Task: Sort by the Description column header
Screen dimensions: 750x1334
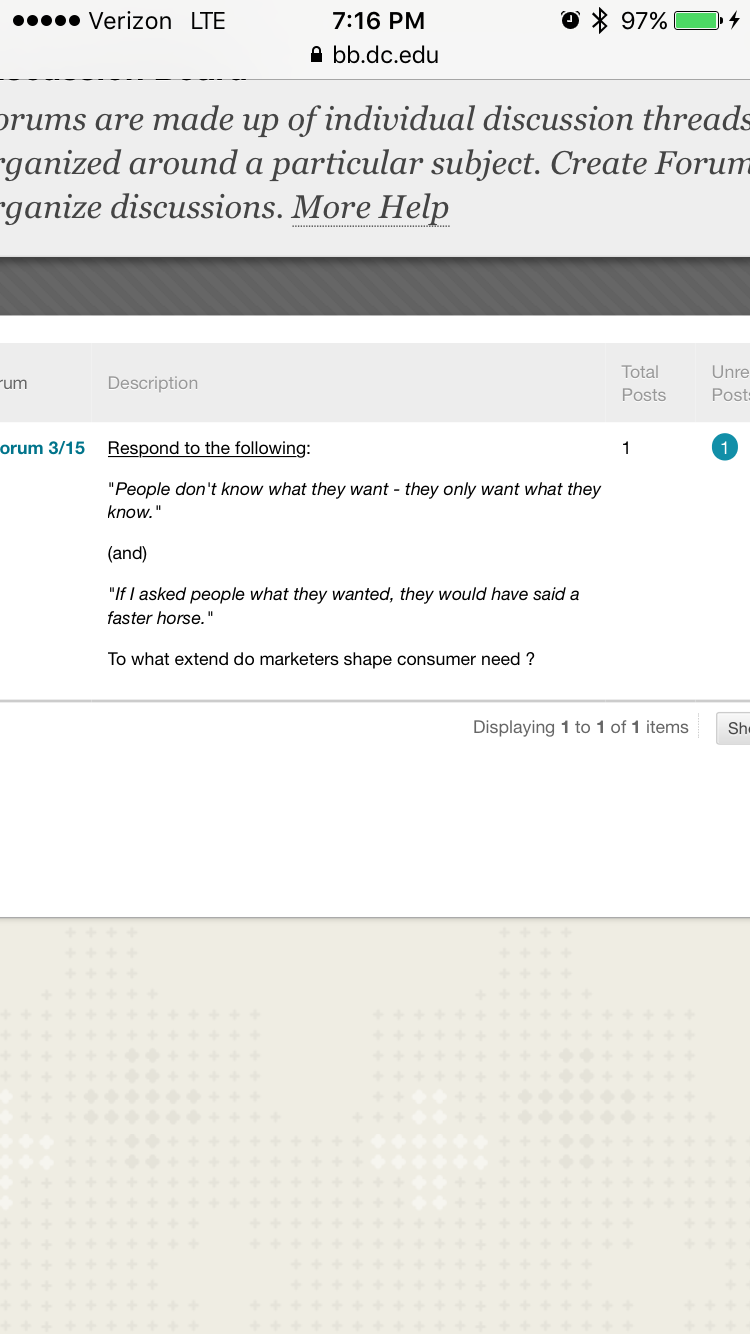Action: [153, 383]
